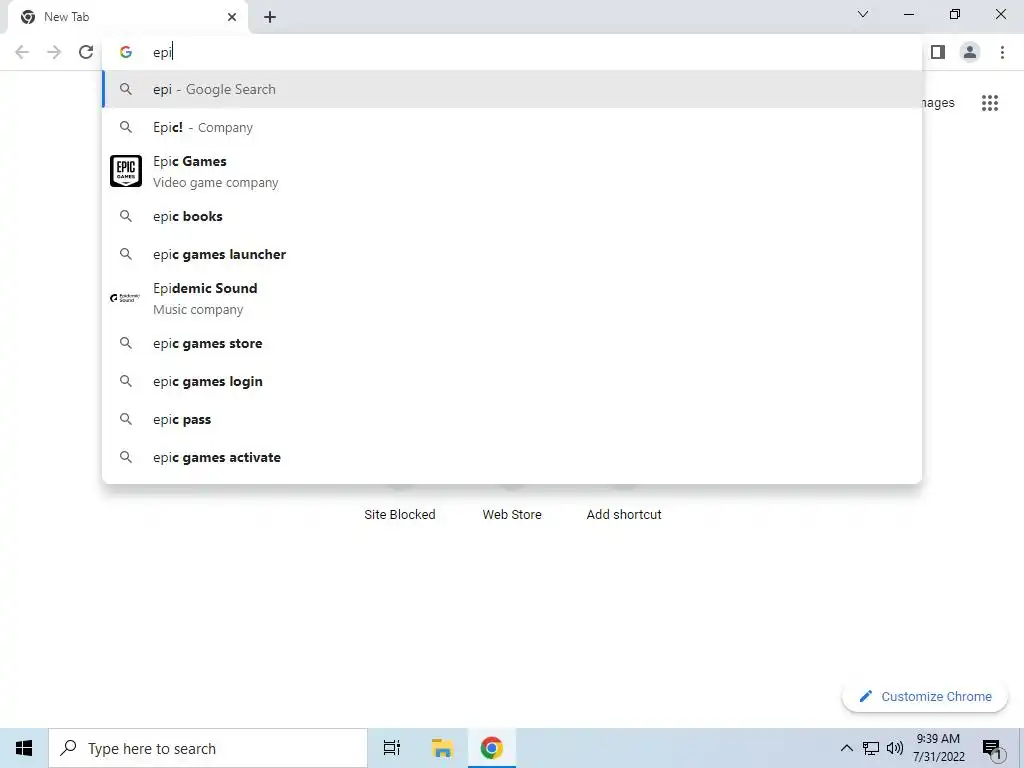This screenshot has width=1024, height=768.
Task: Choose the 'epic games activate' suggestion
Action: pyautogui.click(x=512, y=457)
